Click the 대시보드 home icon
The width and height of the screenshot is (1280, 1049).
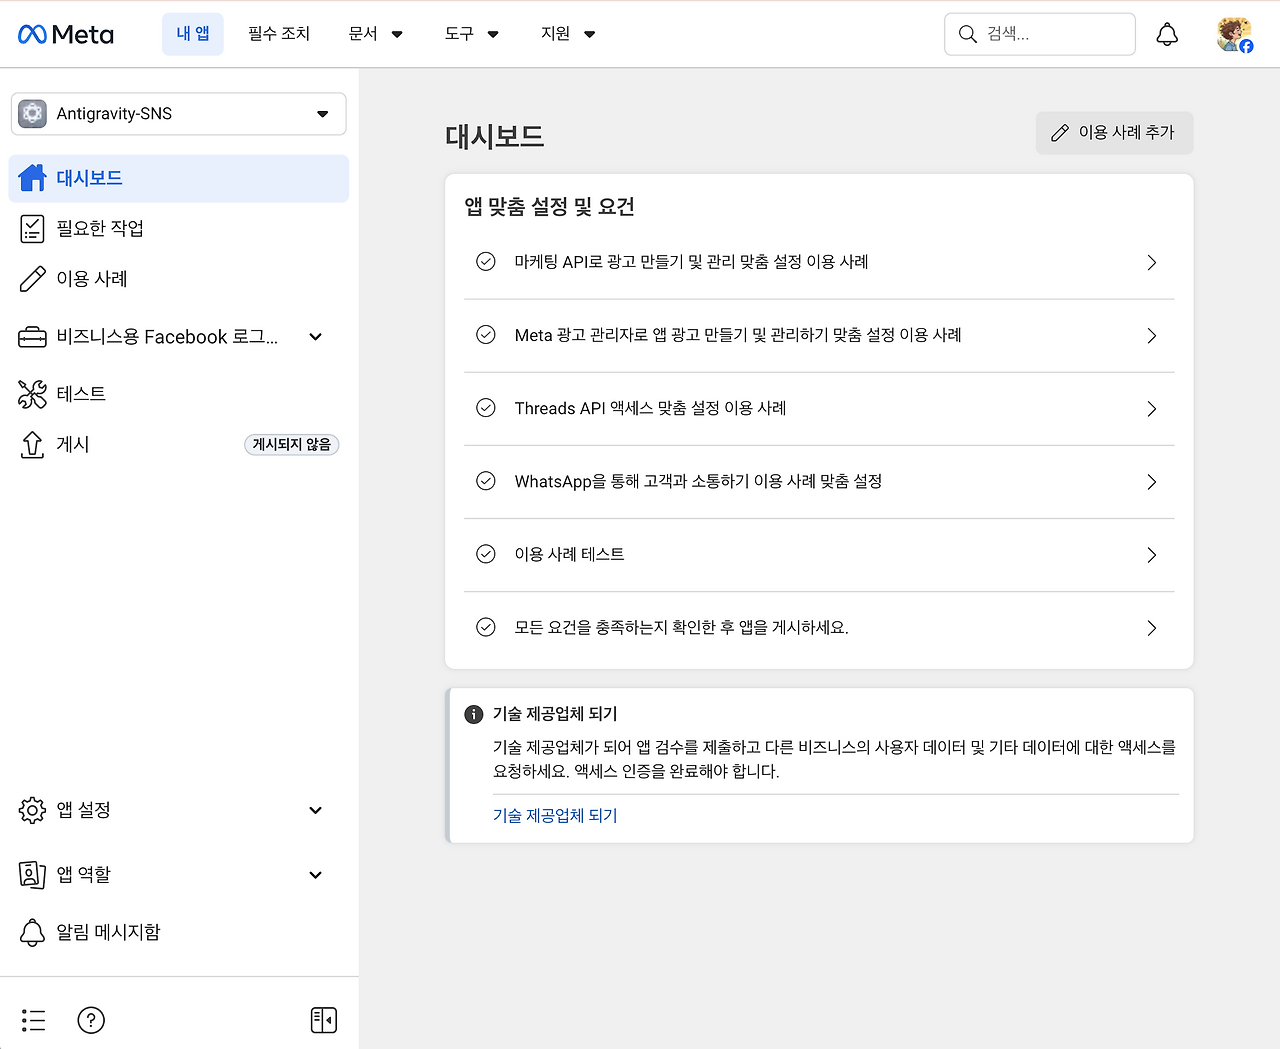pyautogui.click(x=32, y=178)
